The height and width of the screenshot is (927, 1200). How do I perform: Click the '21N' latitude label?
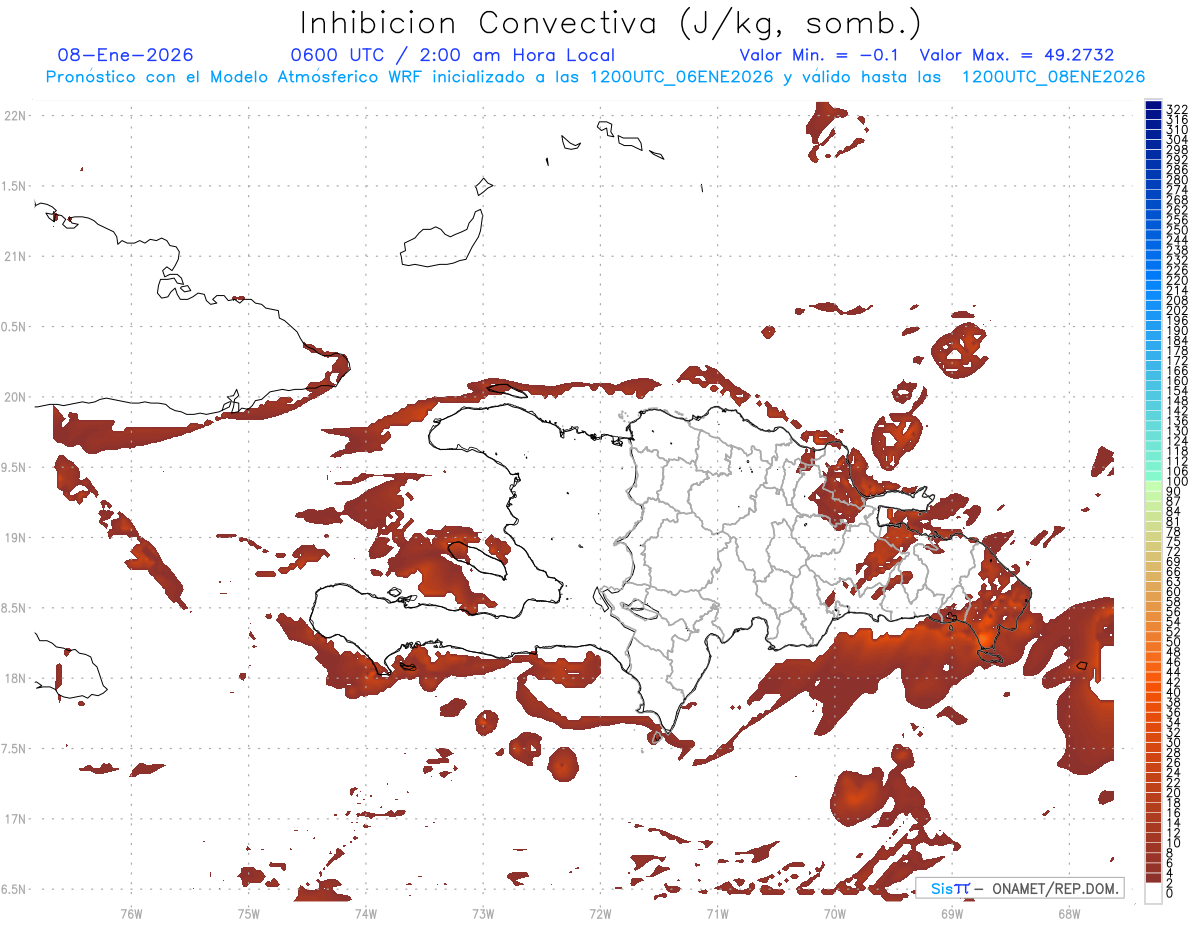16,257
